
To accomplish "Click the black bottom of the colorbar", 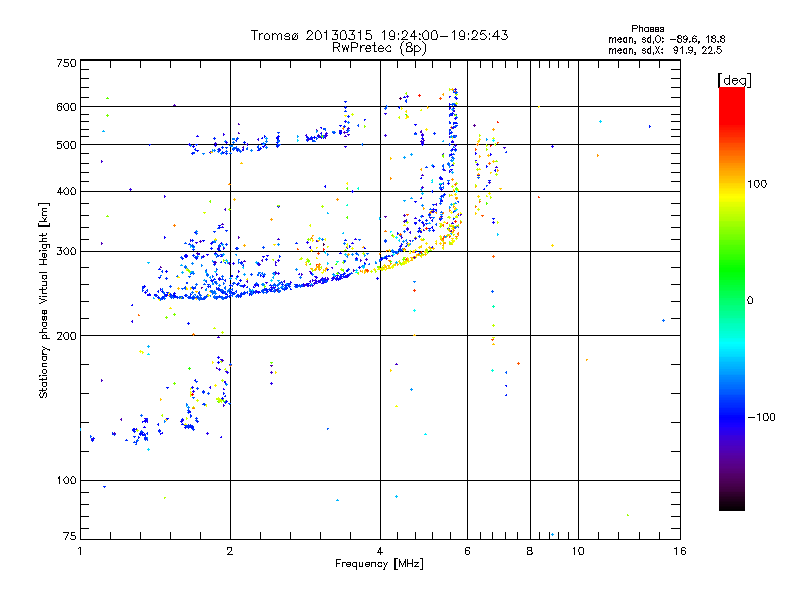I will (x=732, y=503).
